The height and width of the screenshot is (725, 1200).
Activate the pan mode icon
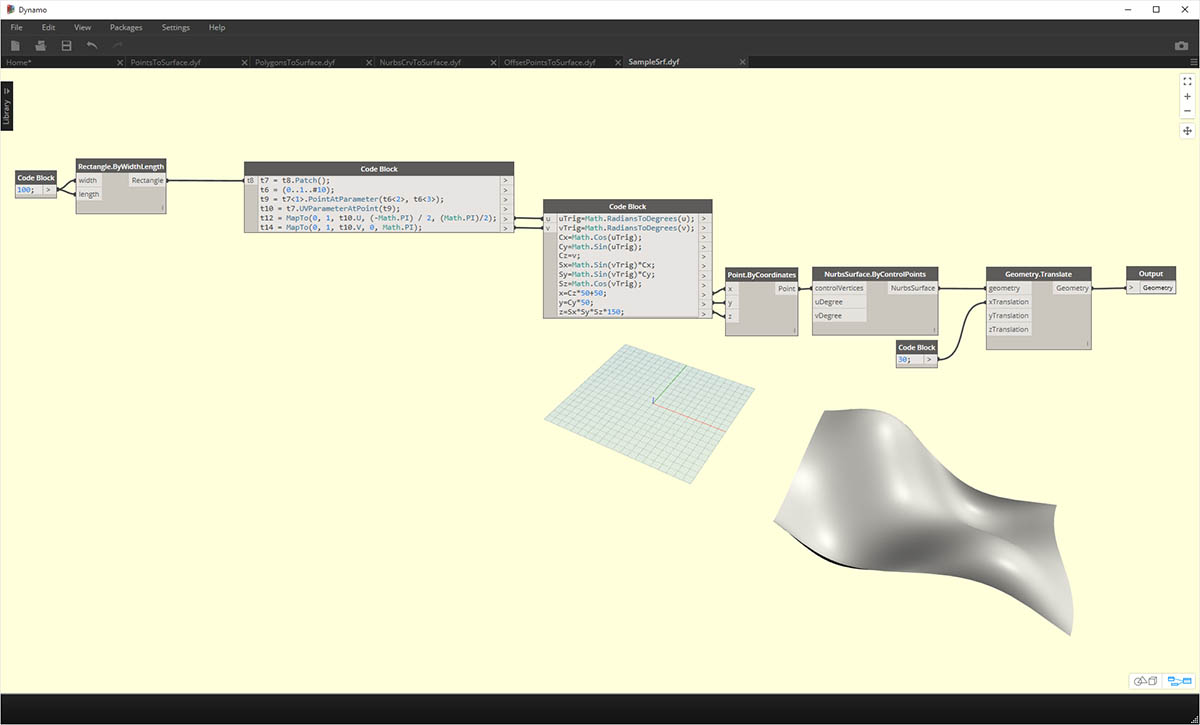(x=1187, y=131)
